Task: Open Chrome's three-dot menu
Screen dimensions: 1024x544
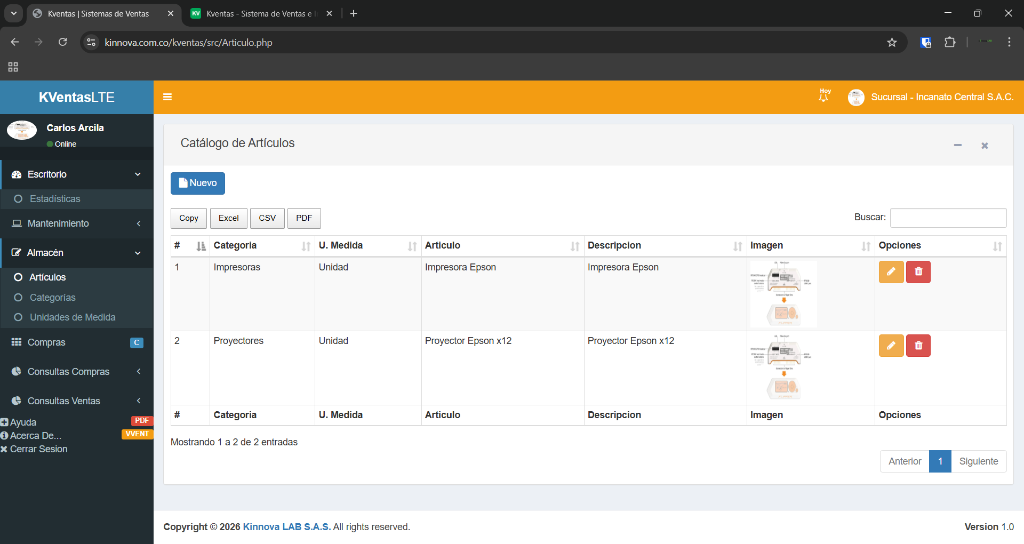Action: 1009,42
